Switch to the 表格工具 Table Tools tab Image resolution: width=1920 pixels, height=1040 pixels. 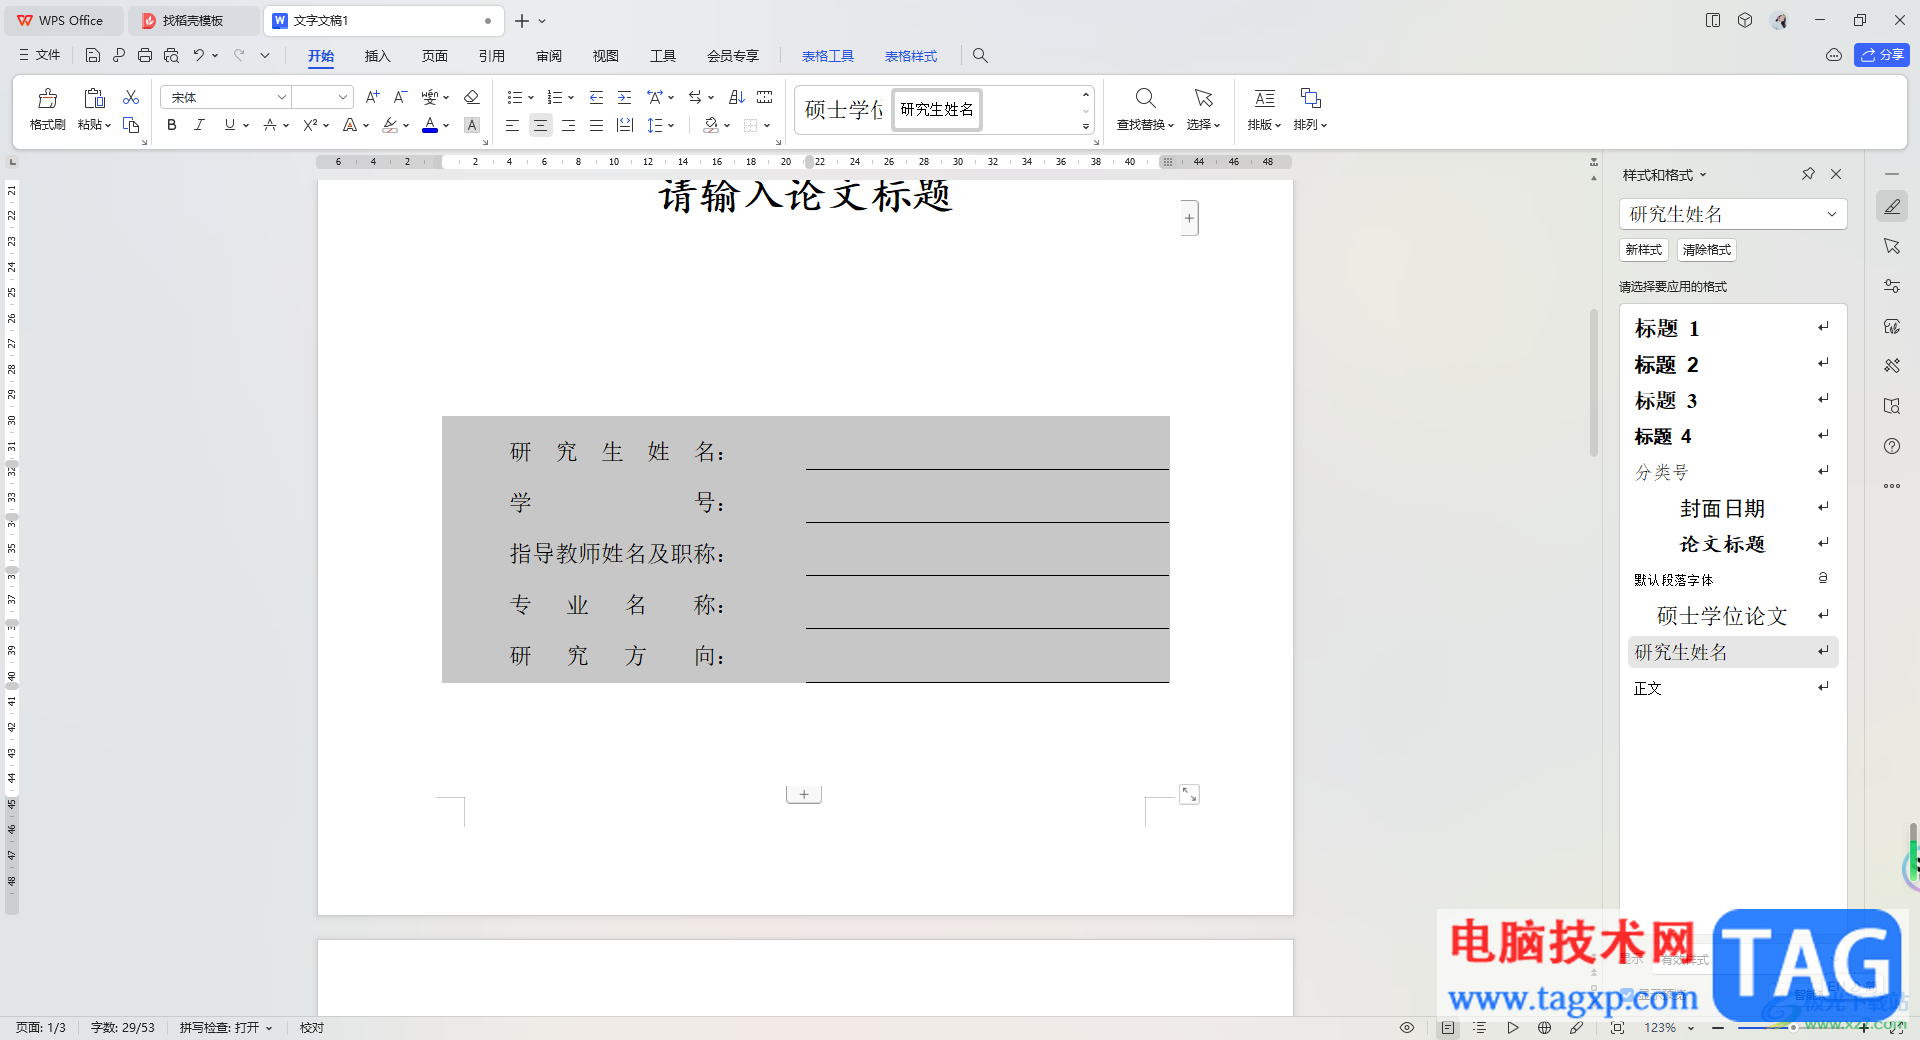click(x=827, y=56)
